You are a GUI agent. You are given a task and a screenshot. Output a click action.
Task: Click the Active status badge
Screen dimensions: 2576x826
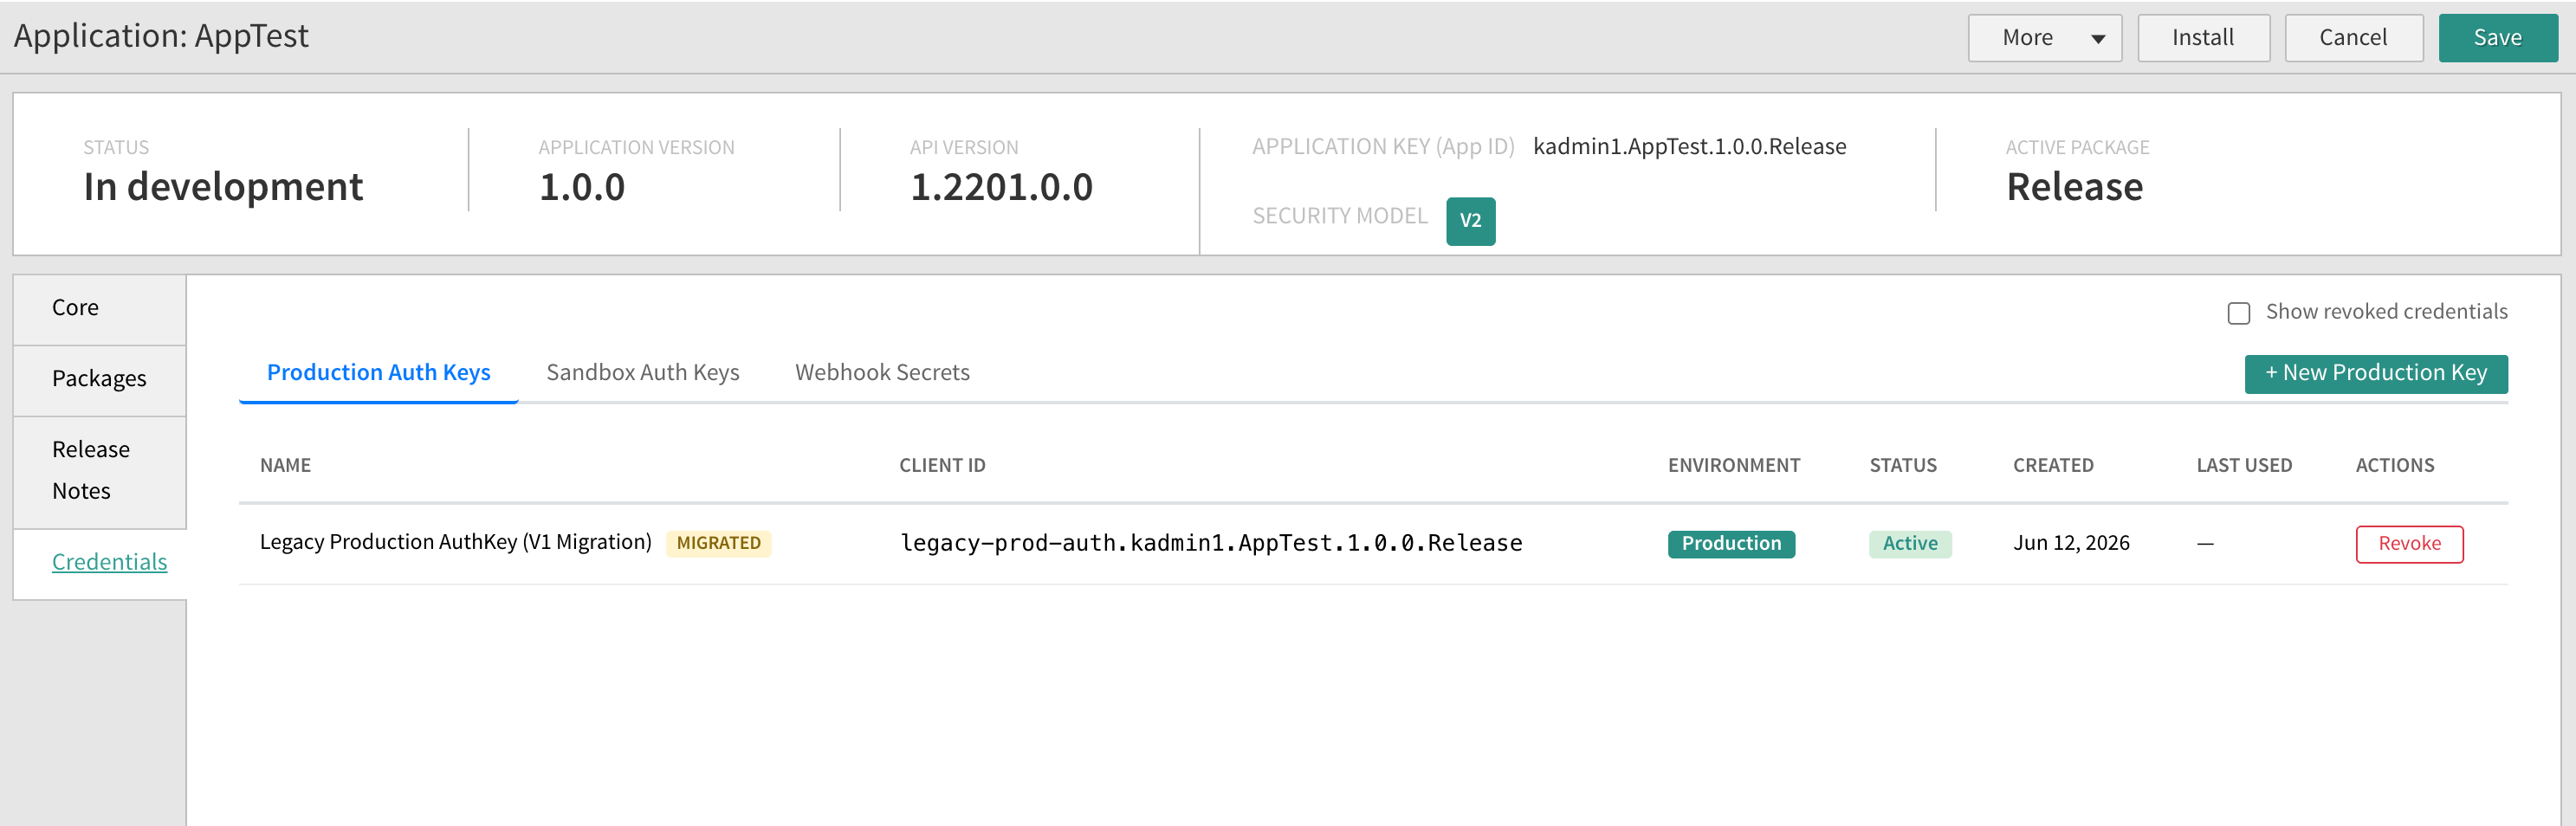pos(1910,543)
